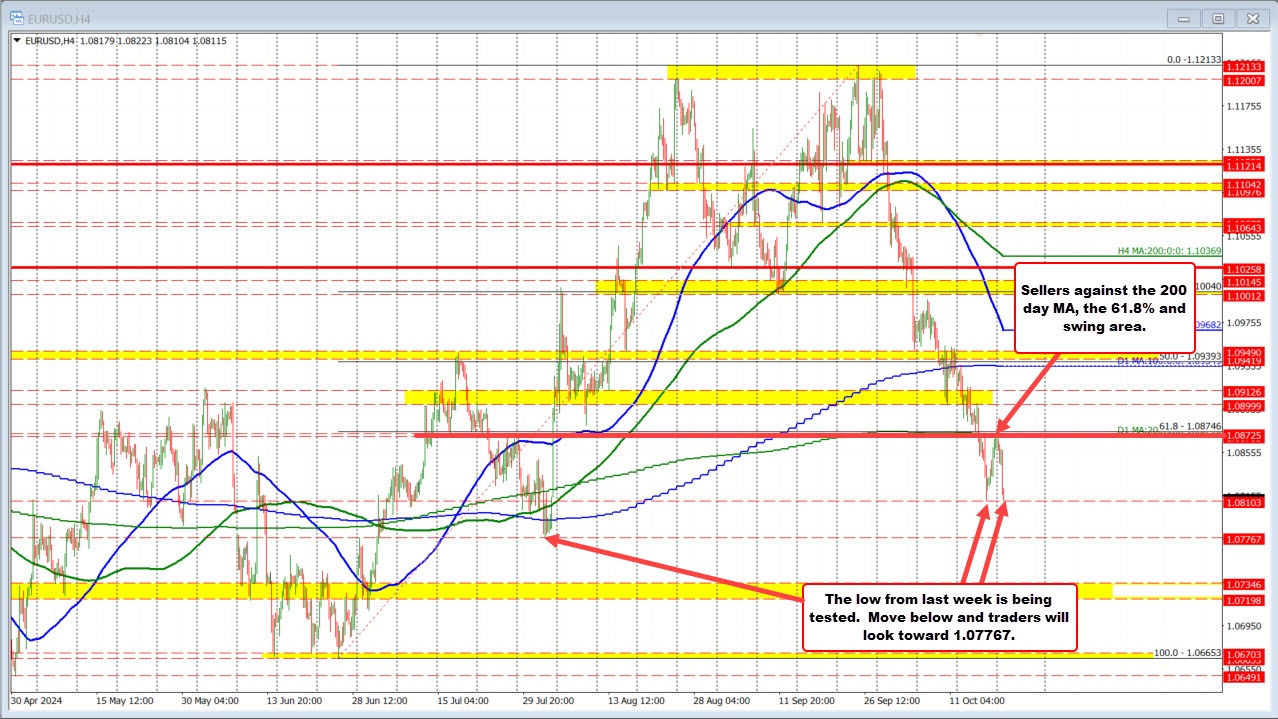Screen dimensions: 1278x719
Task: Click the low-from-last-week annotation box
Action: point(941,618)
